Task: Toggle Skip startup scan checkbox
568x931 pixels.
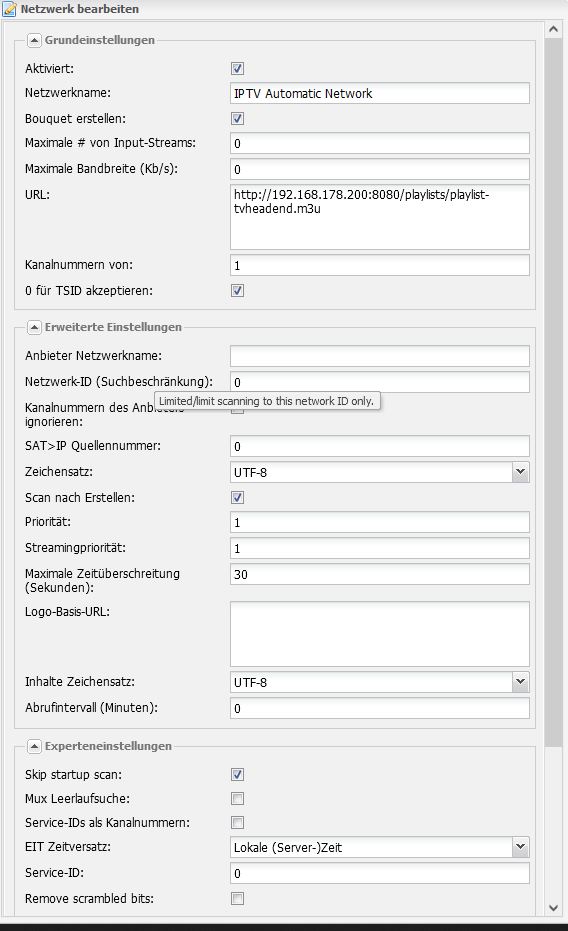Action: tap(237, 775)
